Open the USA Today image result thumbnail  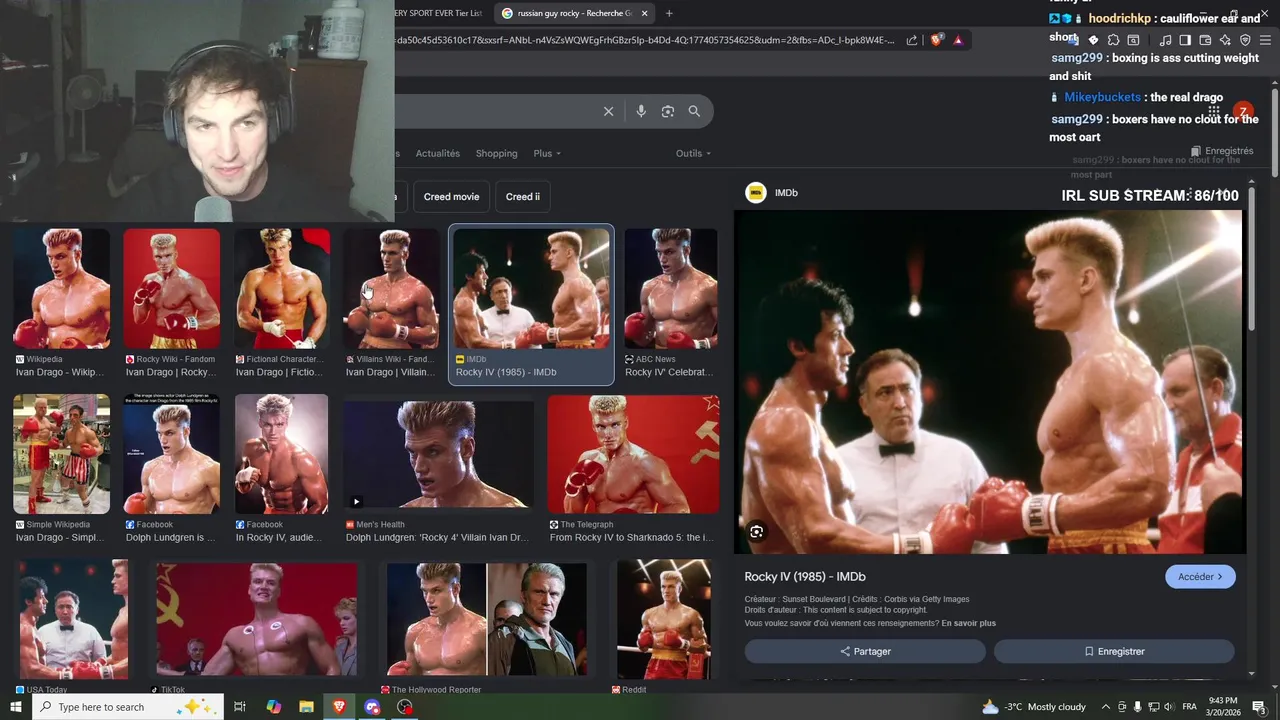[x=72, y=620]
